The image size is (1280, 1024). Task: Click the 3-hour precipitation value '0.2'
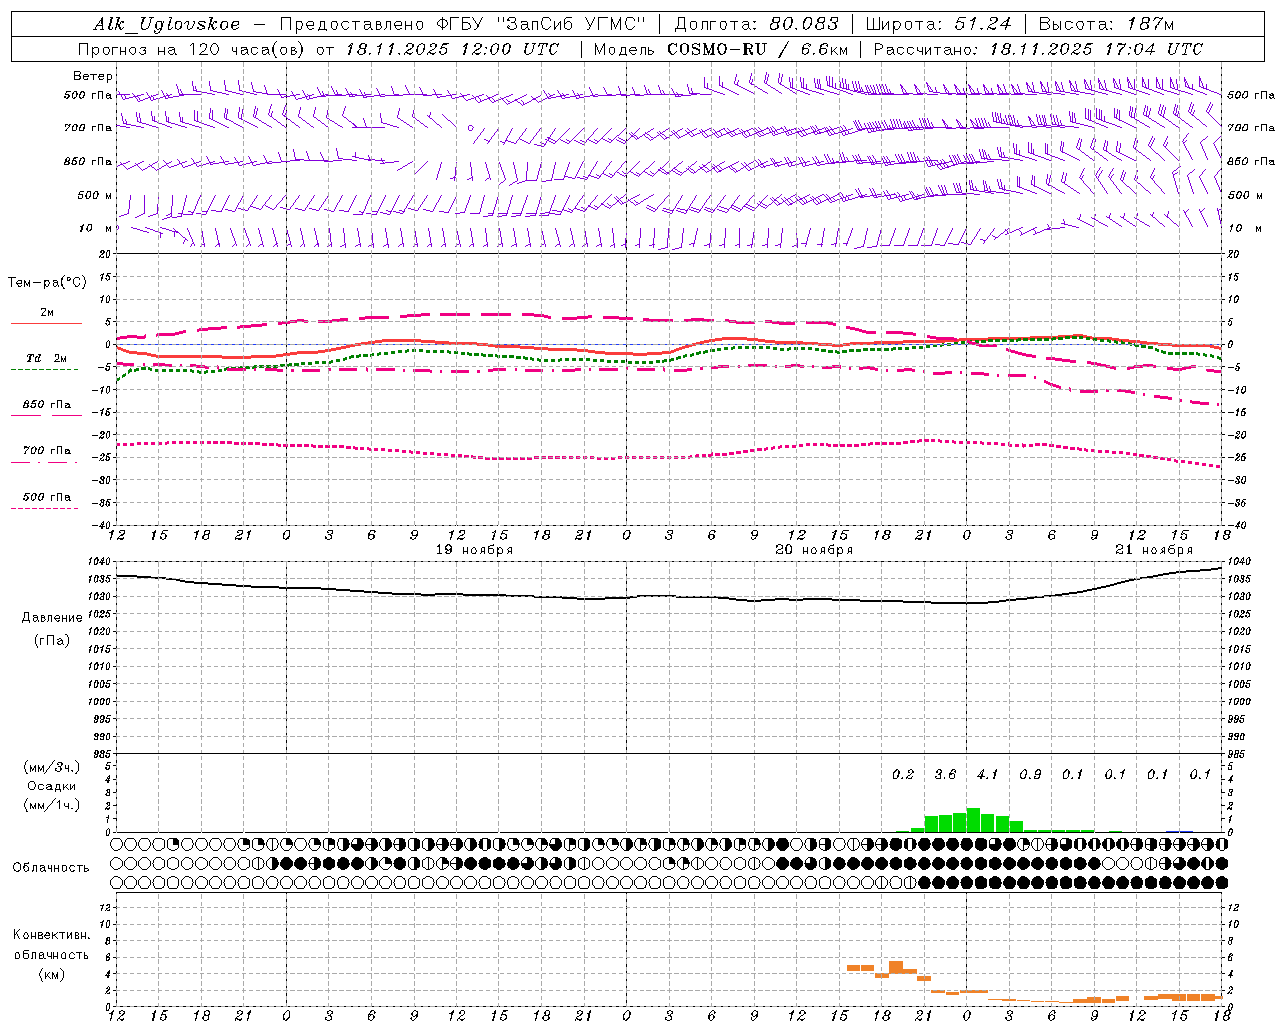[x=902, y=775]
